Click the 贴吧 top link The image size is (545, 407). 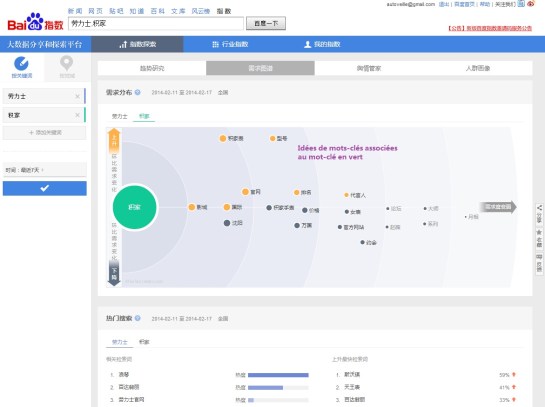(116, 11)
